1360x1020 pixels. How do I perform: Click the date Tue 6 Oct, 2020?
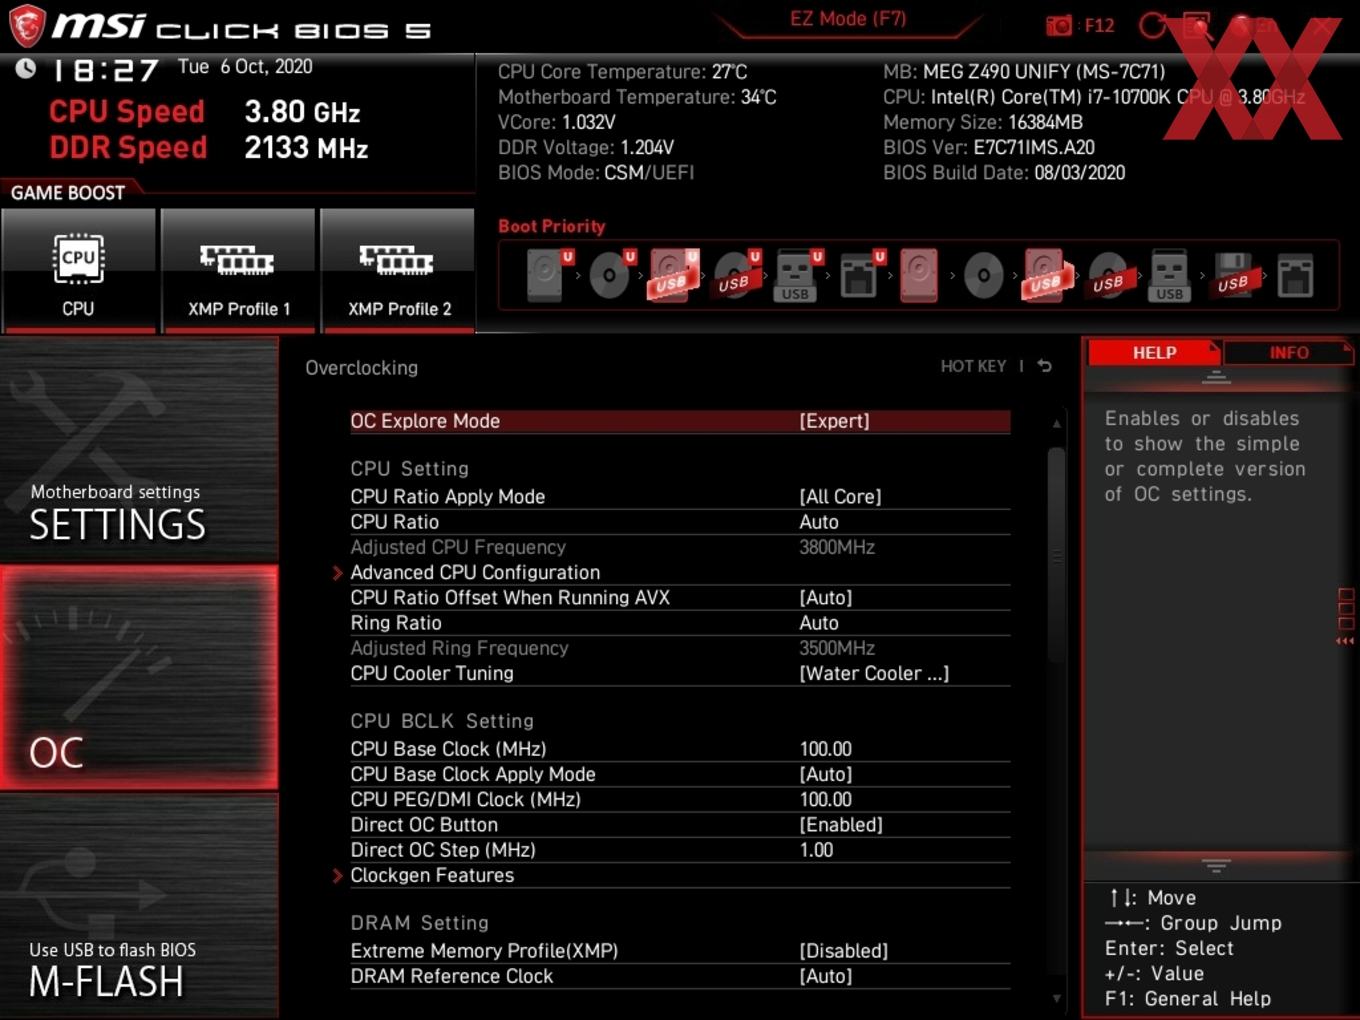pyautogui.click(x=245, y=67)
